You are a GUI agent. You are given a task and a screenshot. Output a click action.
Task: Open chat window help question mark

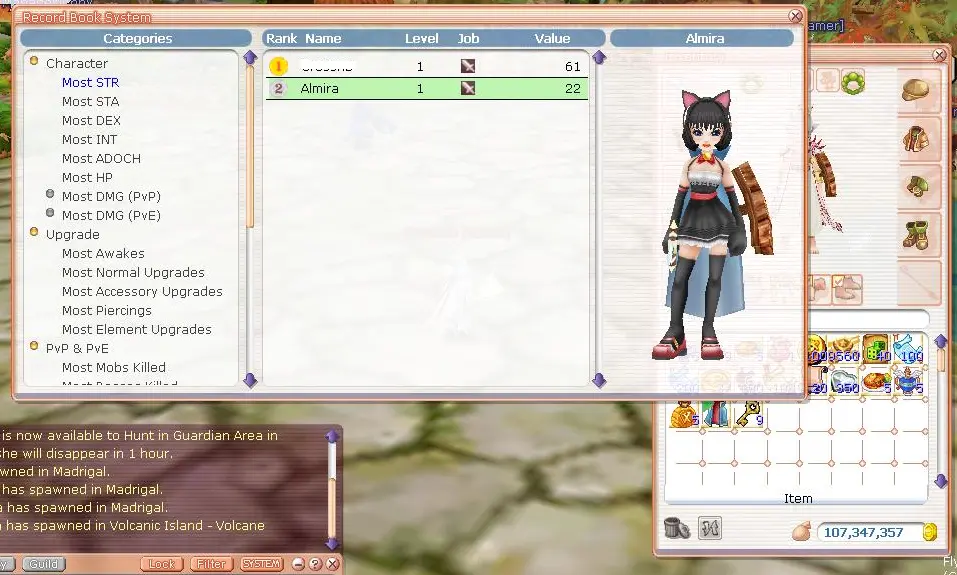click(315, 563)
